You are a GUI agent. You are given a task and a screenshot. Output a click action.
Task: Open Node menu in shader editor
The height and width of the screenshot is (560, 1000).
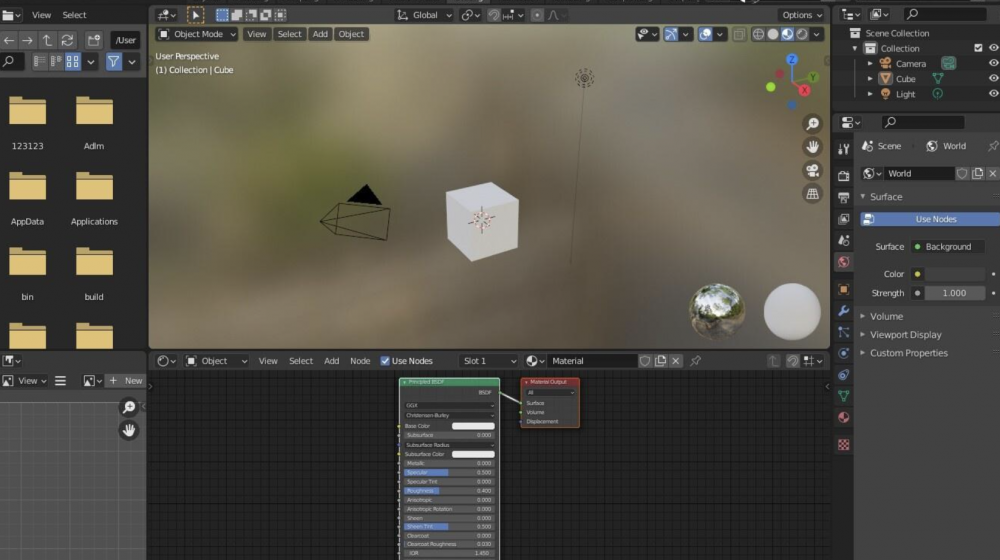click(360, 361)
